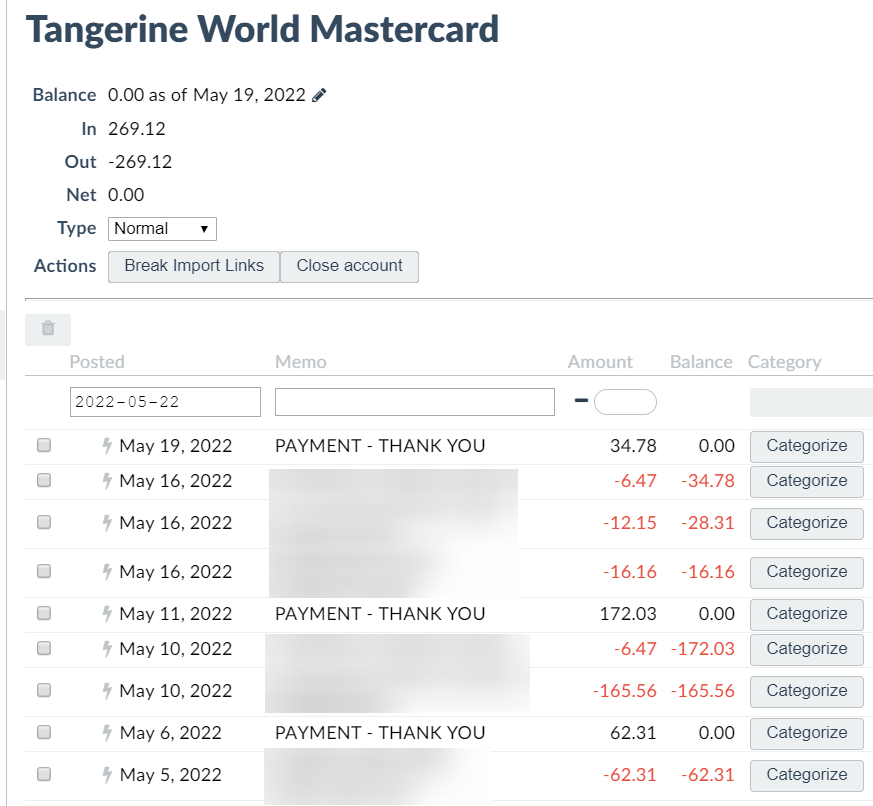The width and height of the screenshot is (873, 806).
Task: Click the trash icon above the transaction list
Action: [47, 329]
